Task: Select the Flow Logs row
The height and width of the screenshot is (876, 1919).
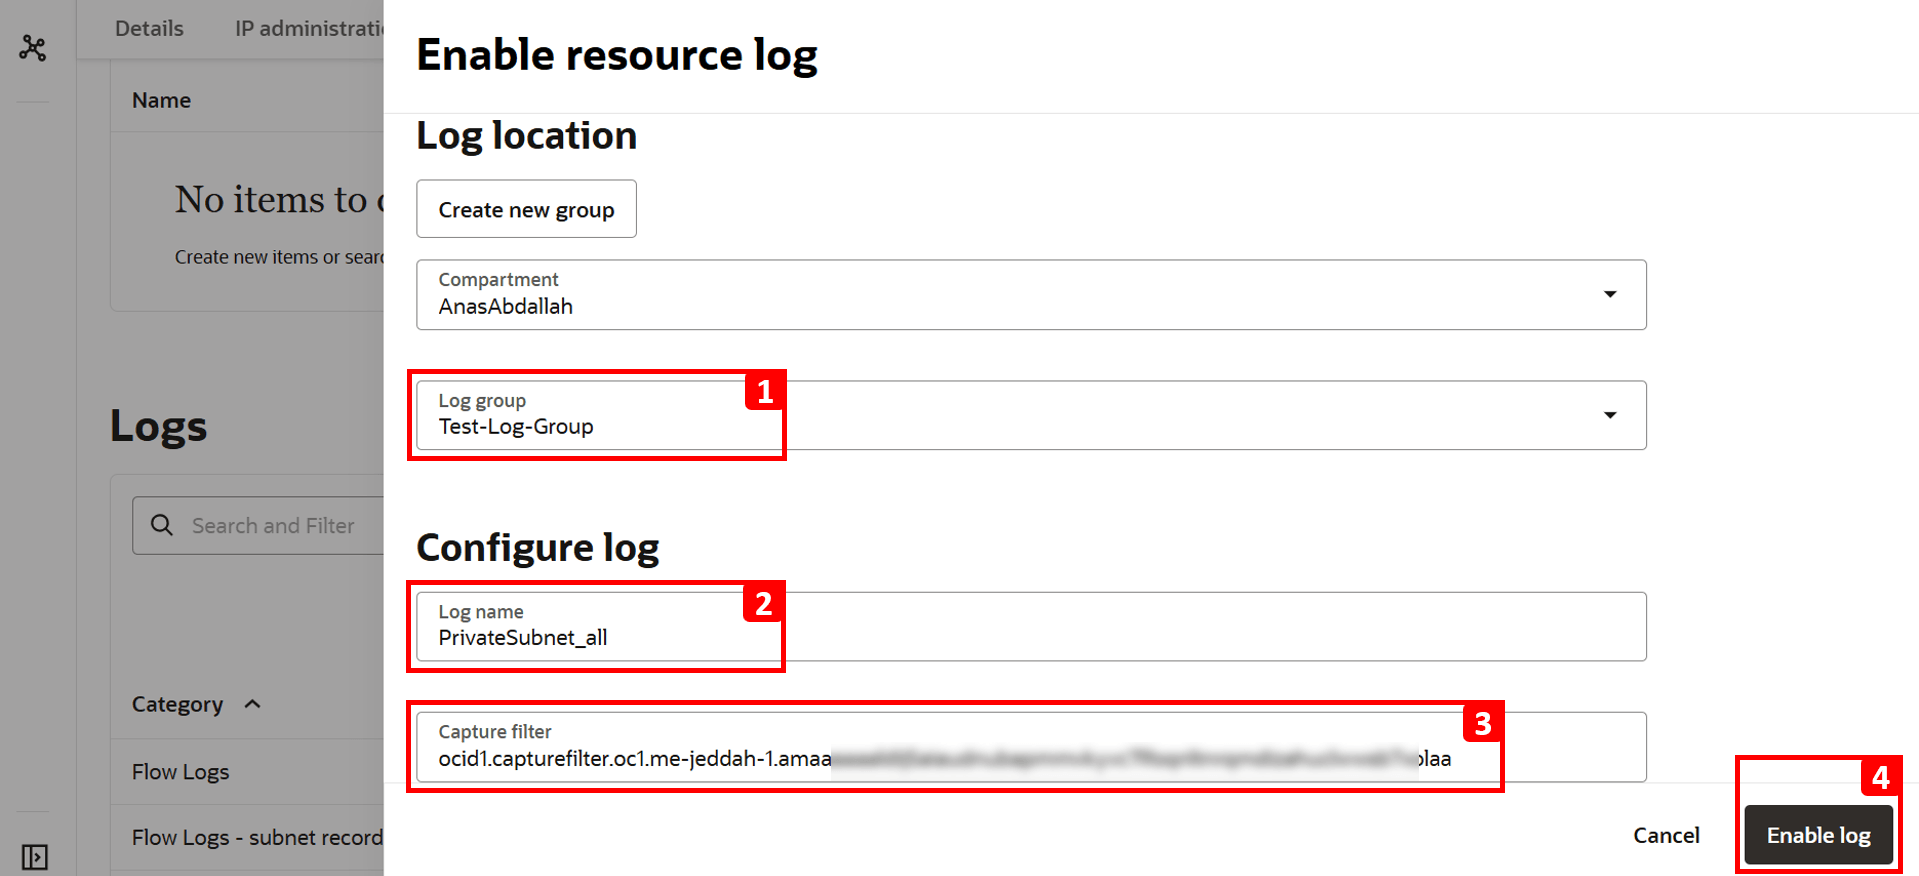Action: click(x=247, y=772)
